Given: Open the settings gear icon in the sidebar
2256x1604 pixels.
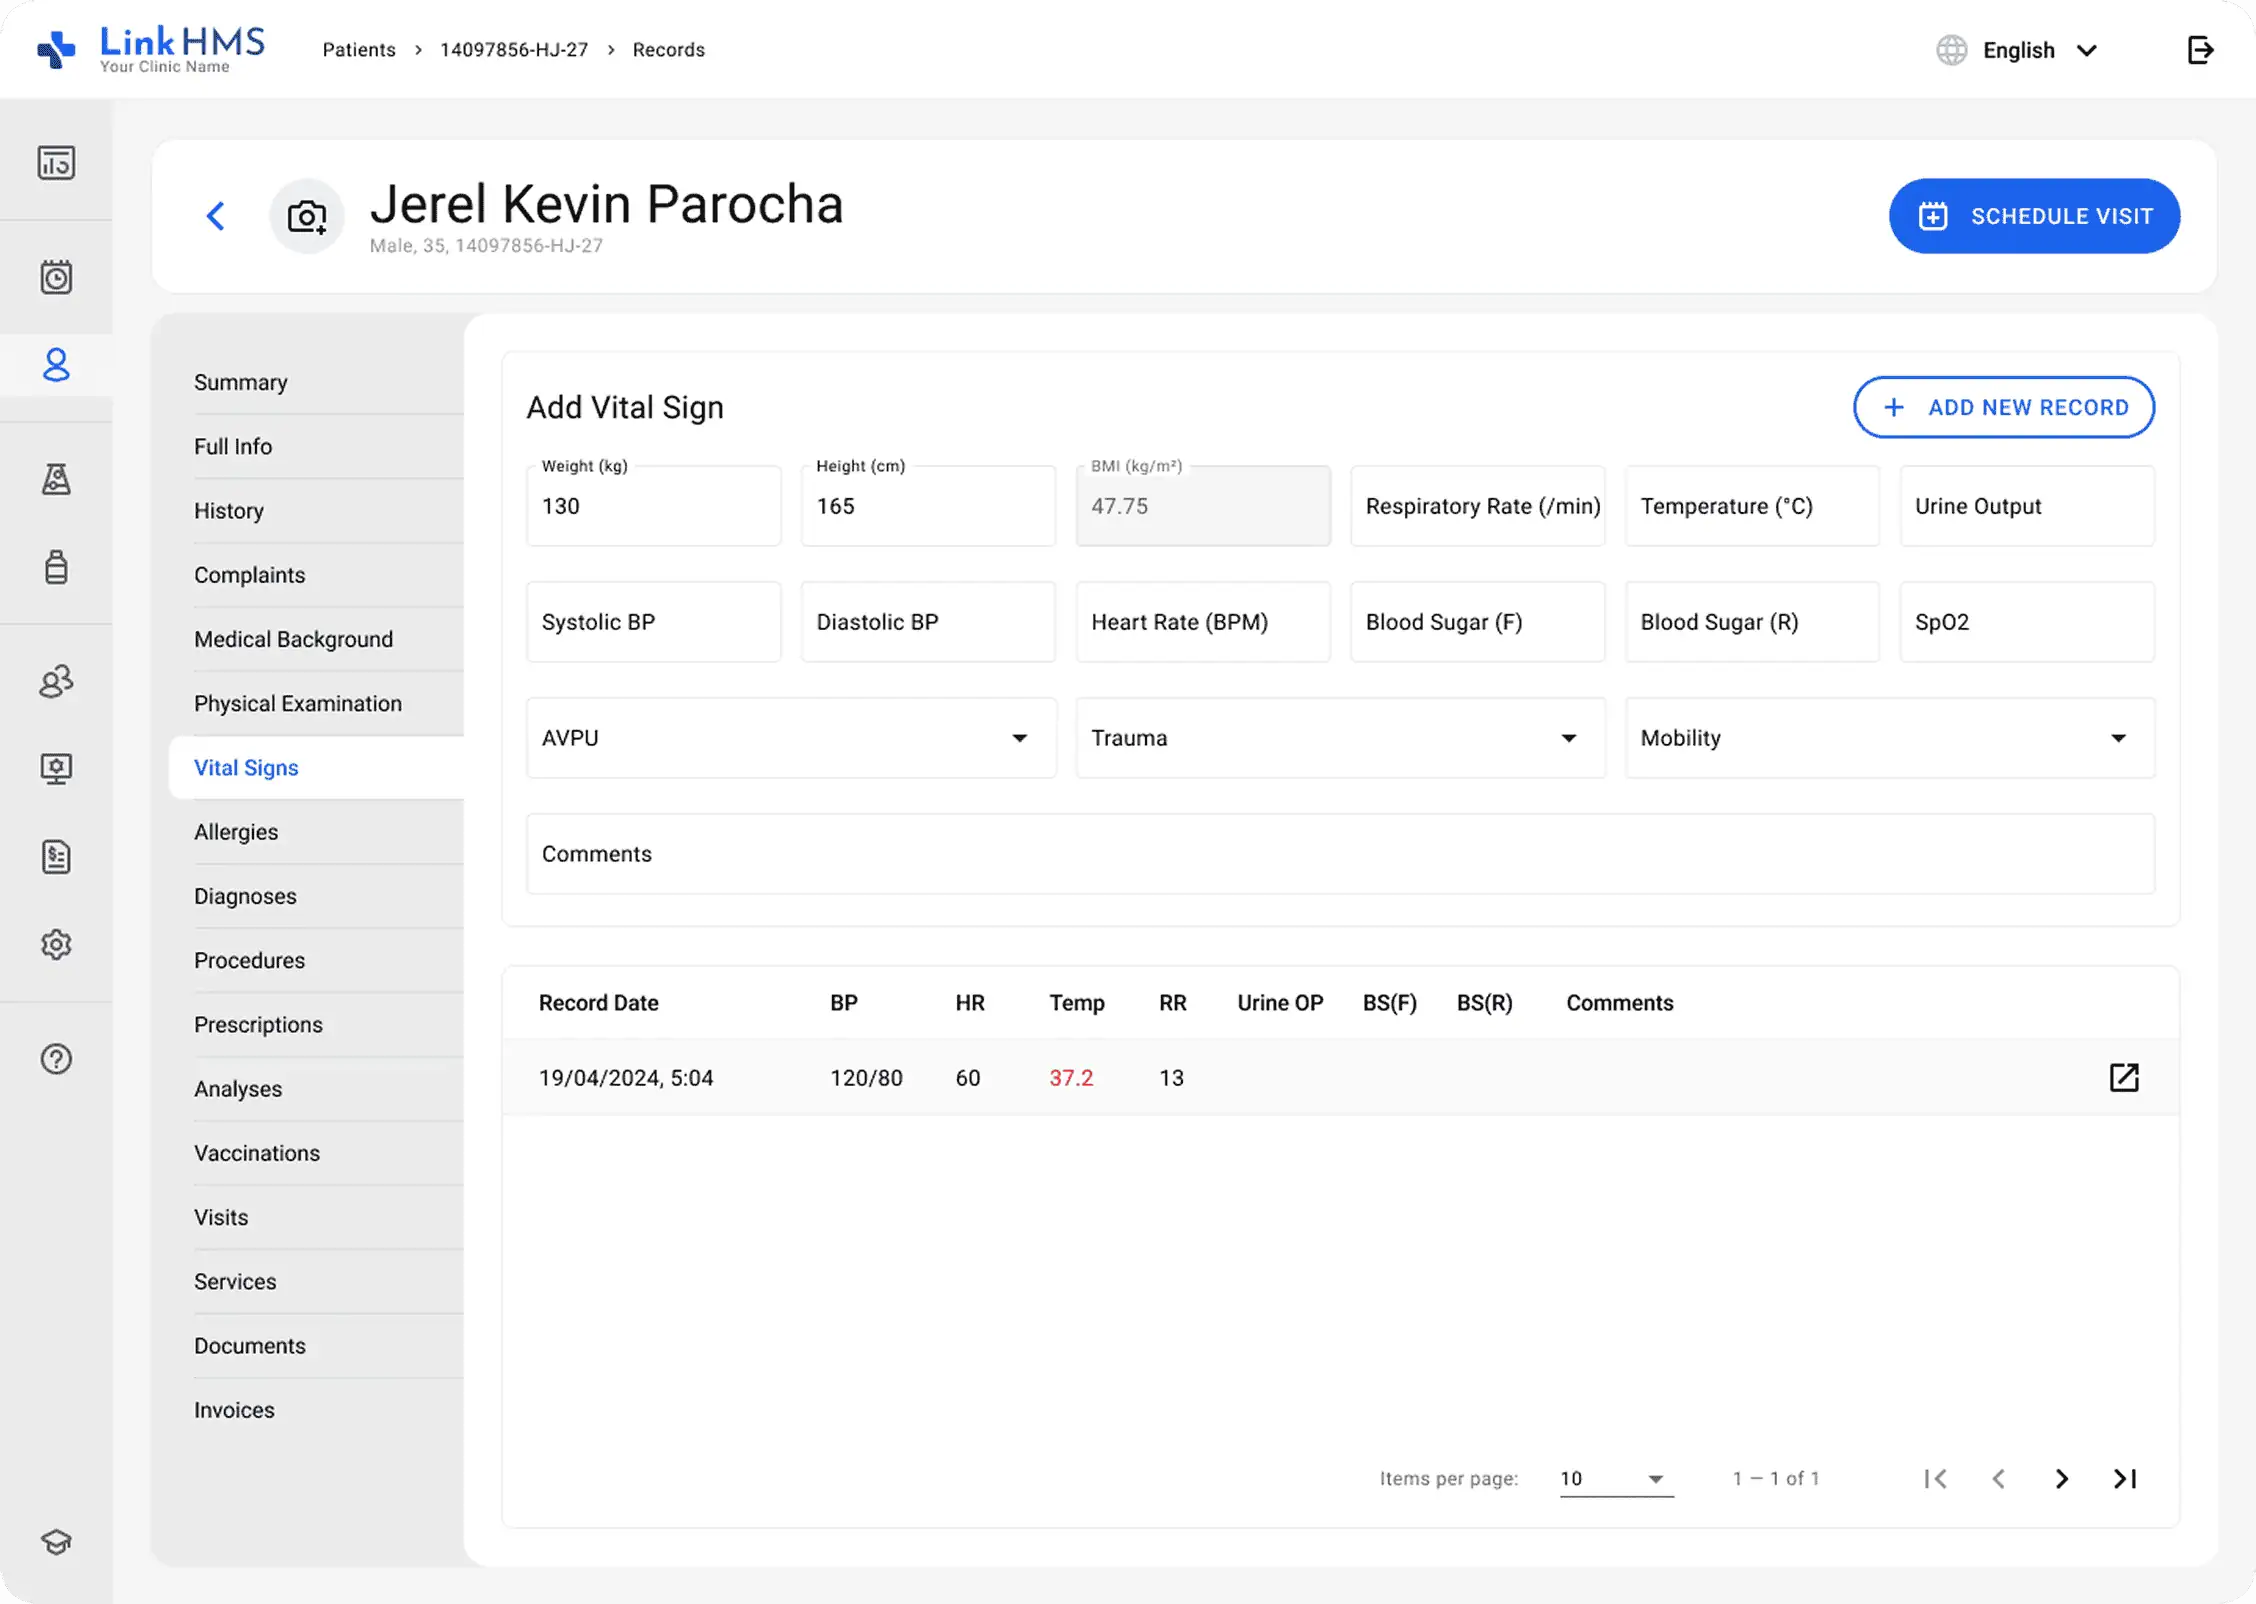Looking at the screenshot, I should click(x=56, y=944).
